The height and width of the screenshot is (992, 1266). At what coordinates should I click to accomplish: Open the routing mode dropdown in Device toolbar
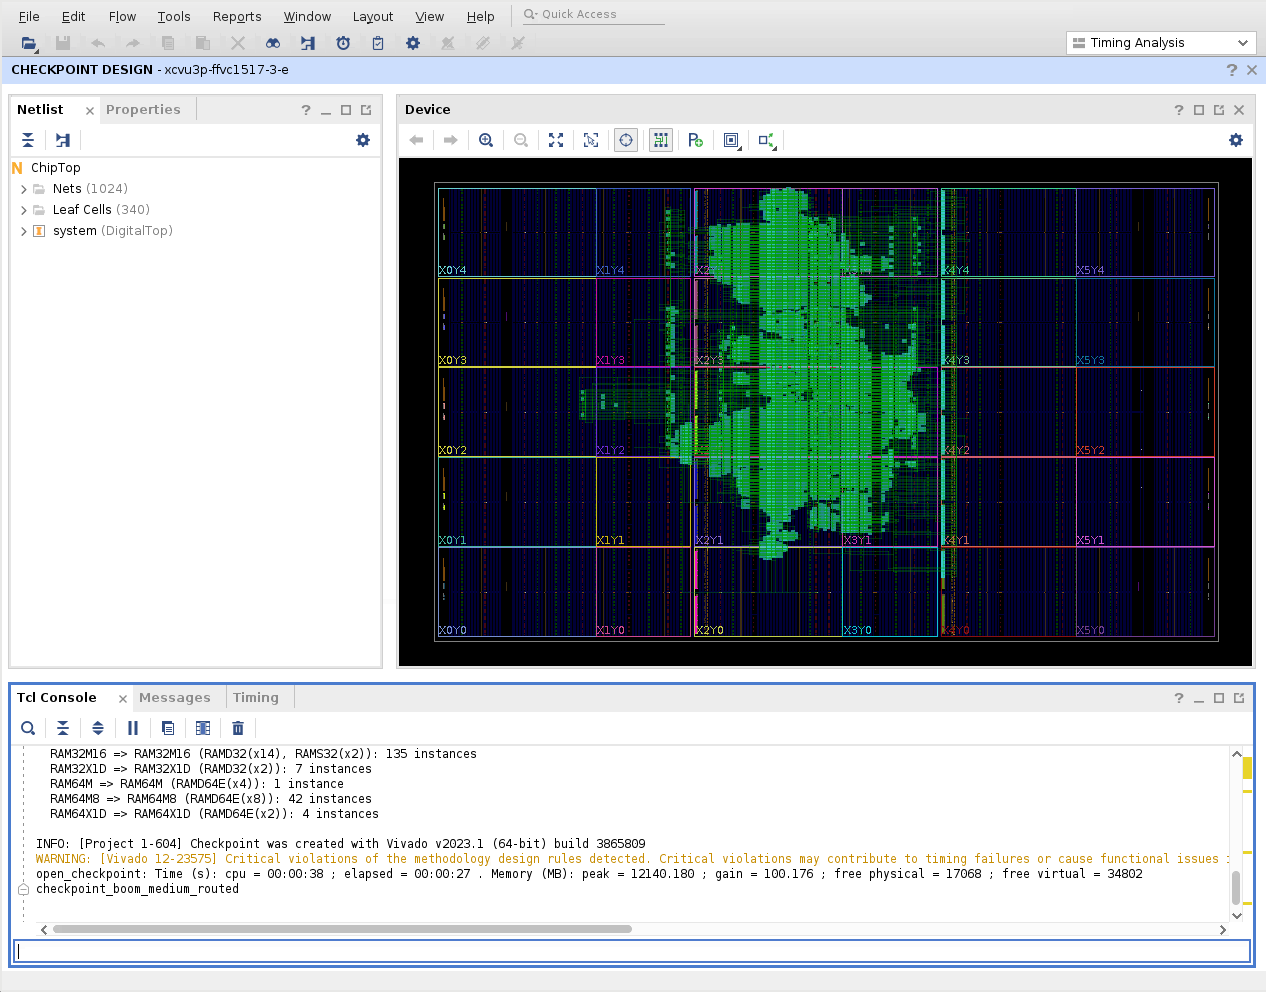pos(767,141)
